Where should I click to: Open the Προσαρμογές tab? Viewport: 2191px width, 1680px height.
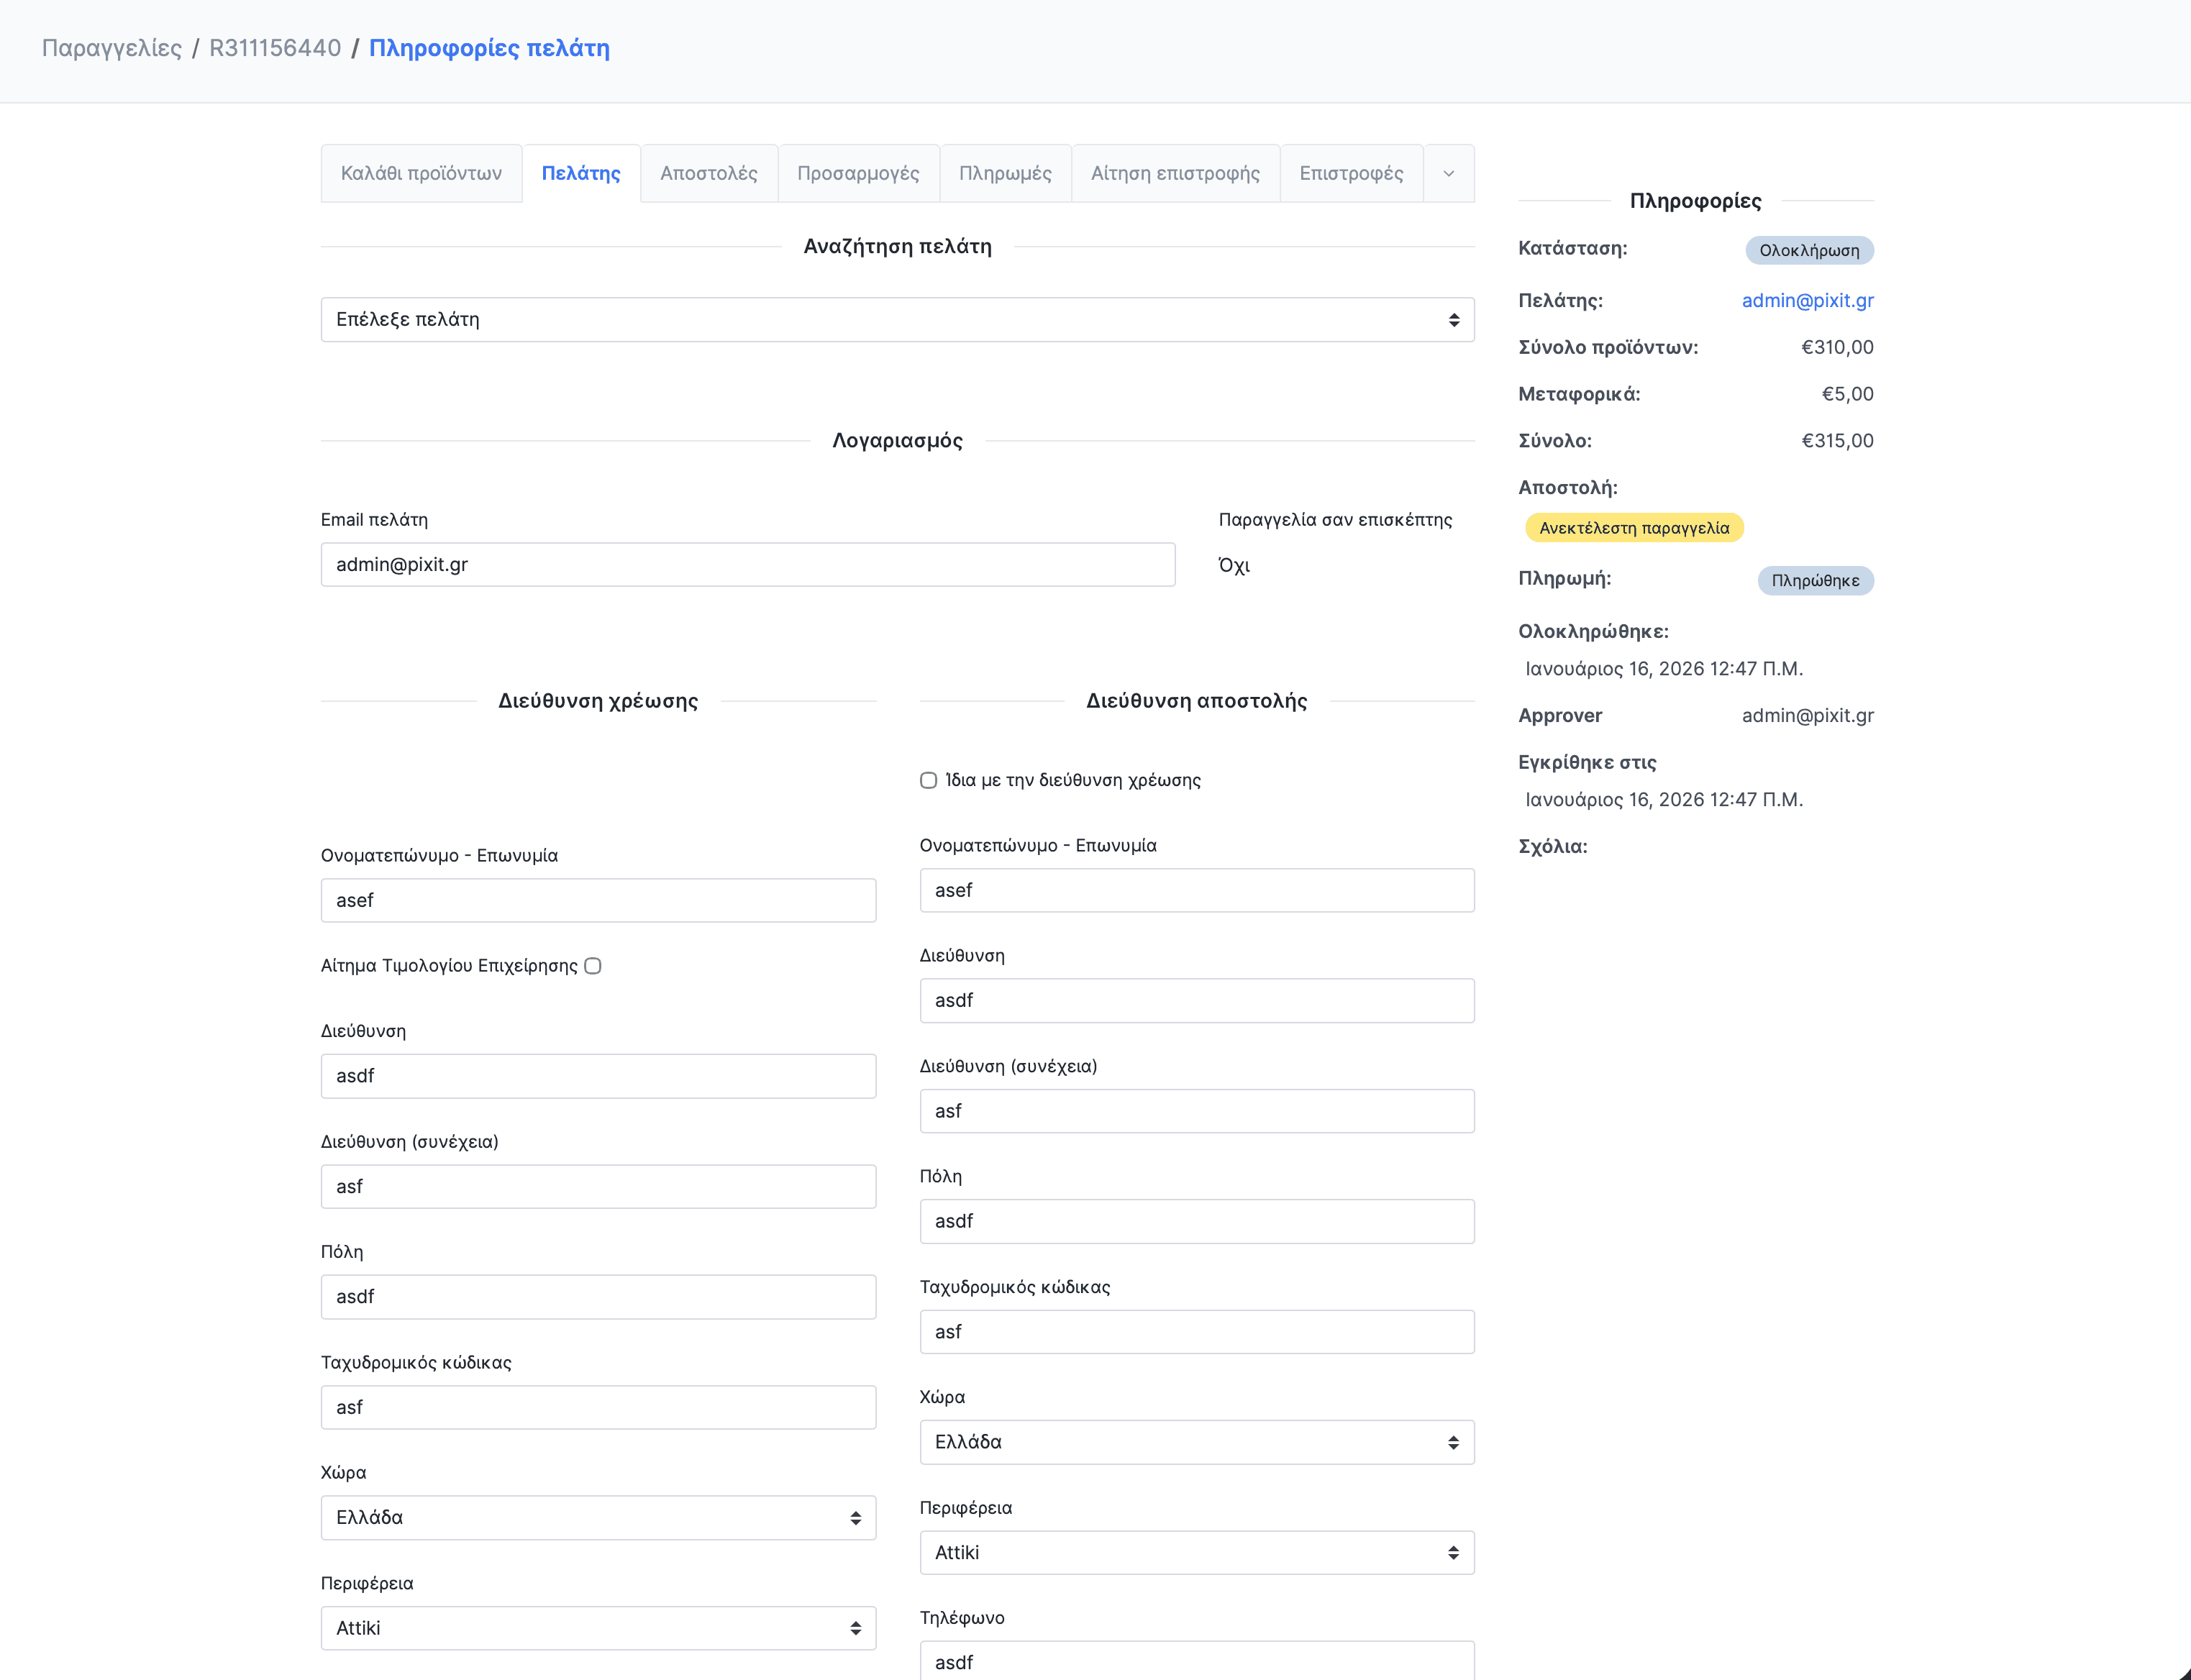click(857, 173)
